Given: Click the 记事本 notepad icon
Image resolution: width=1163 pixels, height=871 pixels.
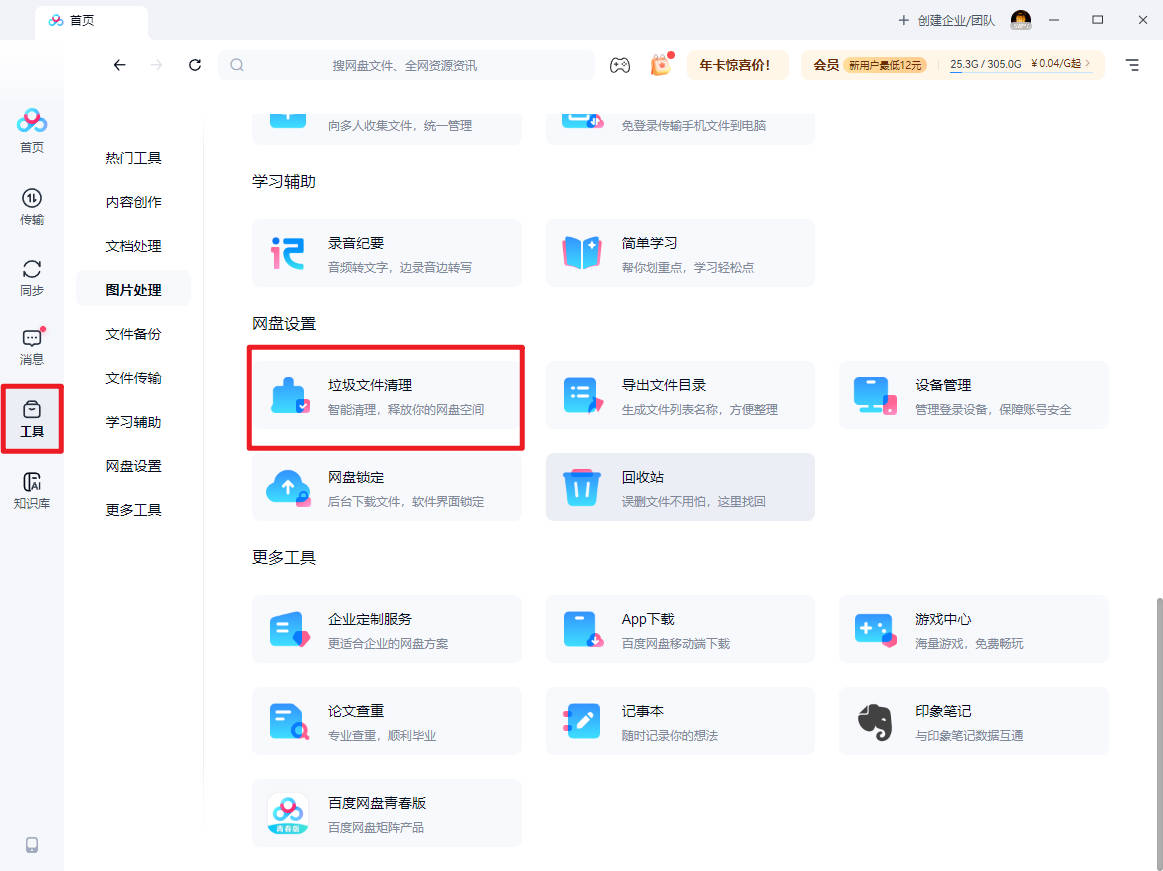Looking at the screenshot, I should point(582,721).
